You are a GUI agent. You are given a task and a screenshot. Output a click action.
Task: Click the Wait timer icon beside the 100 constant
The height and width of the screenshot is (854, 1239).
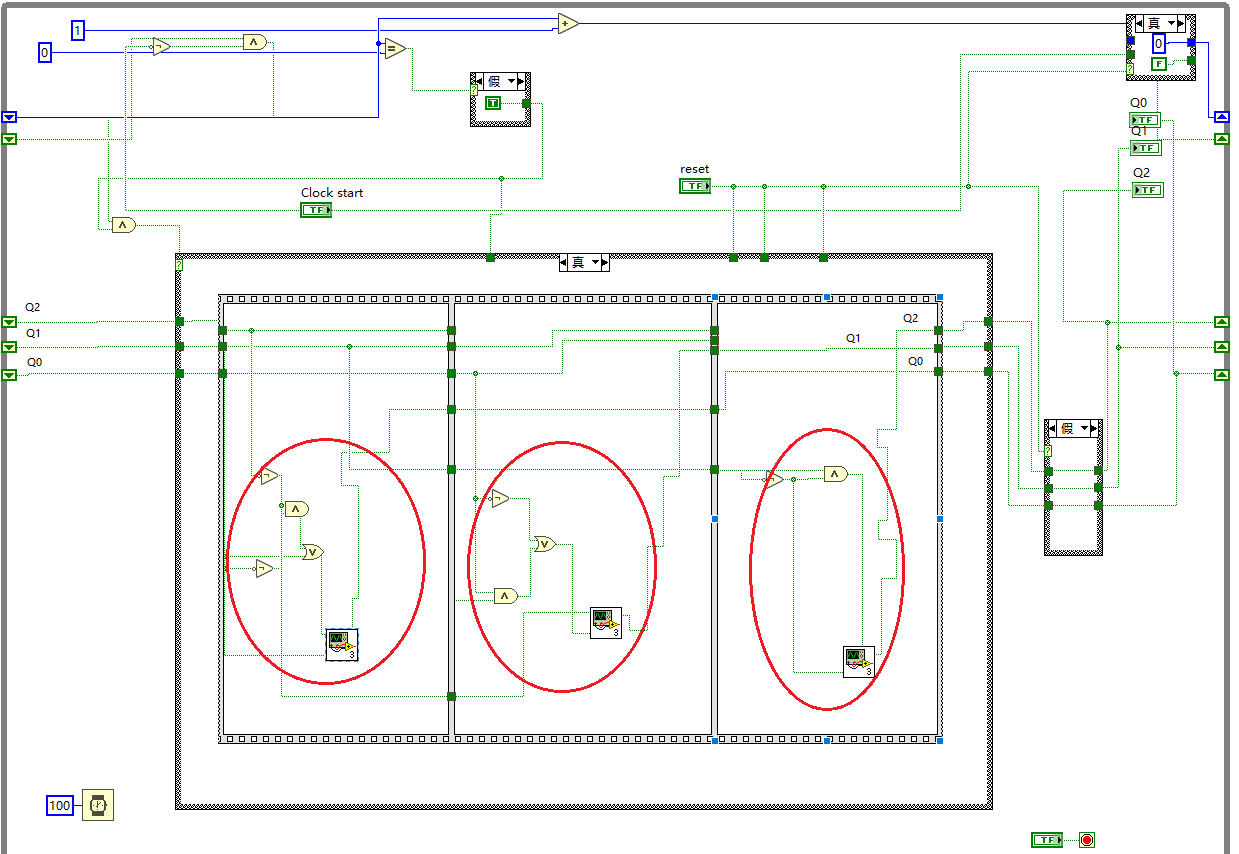(x=96, y=805)
